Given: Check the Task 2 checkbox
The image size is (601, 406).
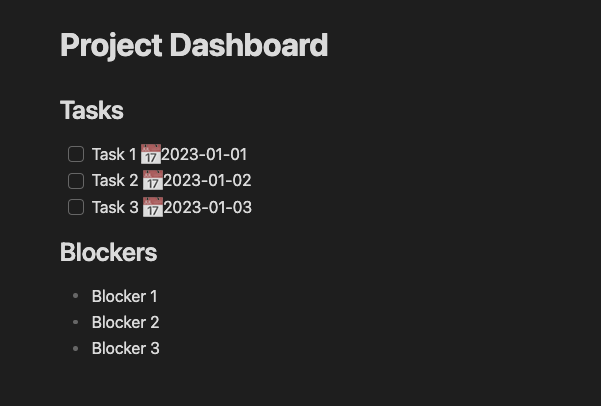Looking at the screenshot, I should pos(76,181).
